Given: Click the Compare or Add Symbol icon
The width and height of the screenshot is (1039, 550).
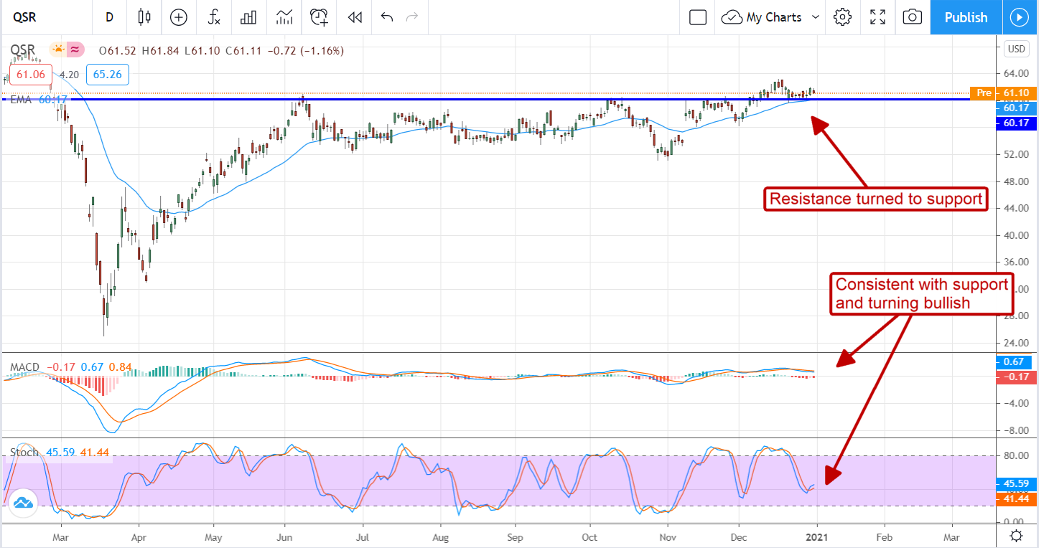Looking at the screenshot, I should [x=178, y=17].
